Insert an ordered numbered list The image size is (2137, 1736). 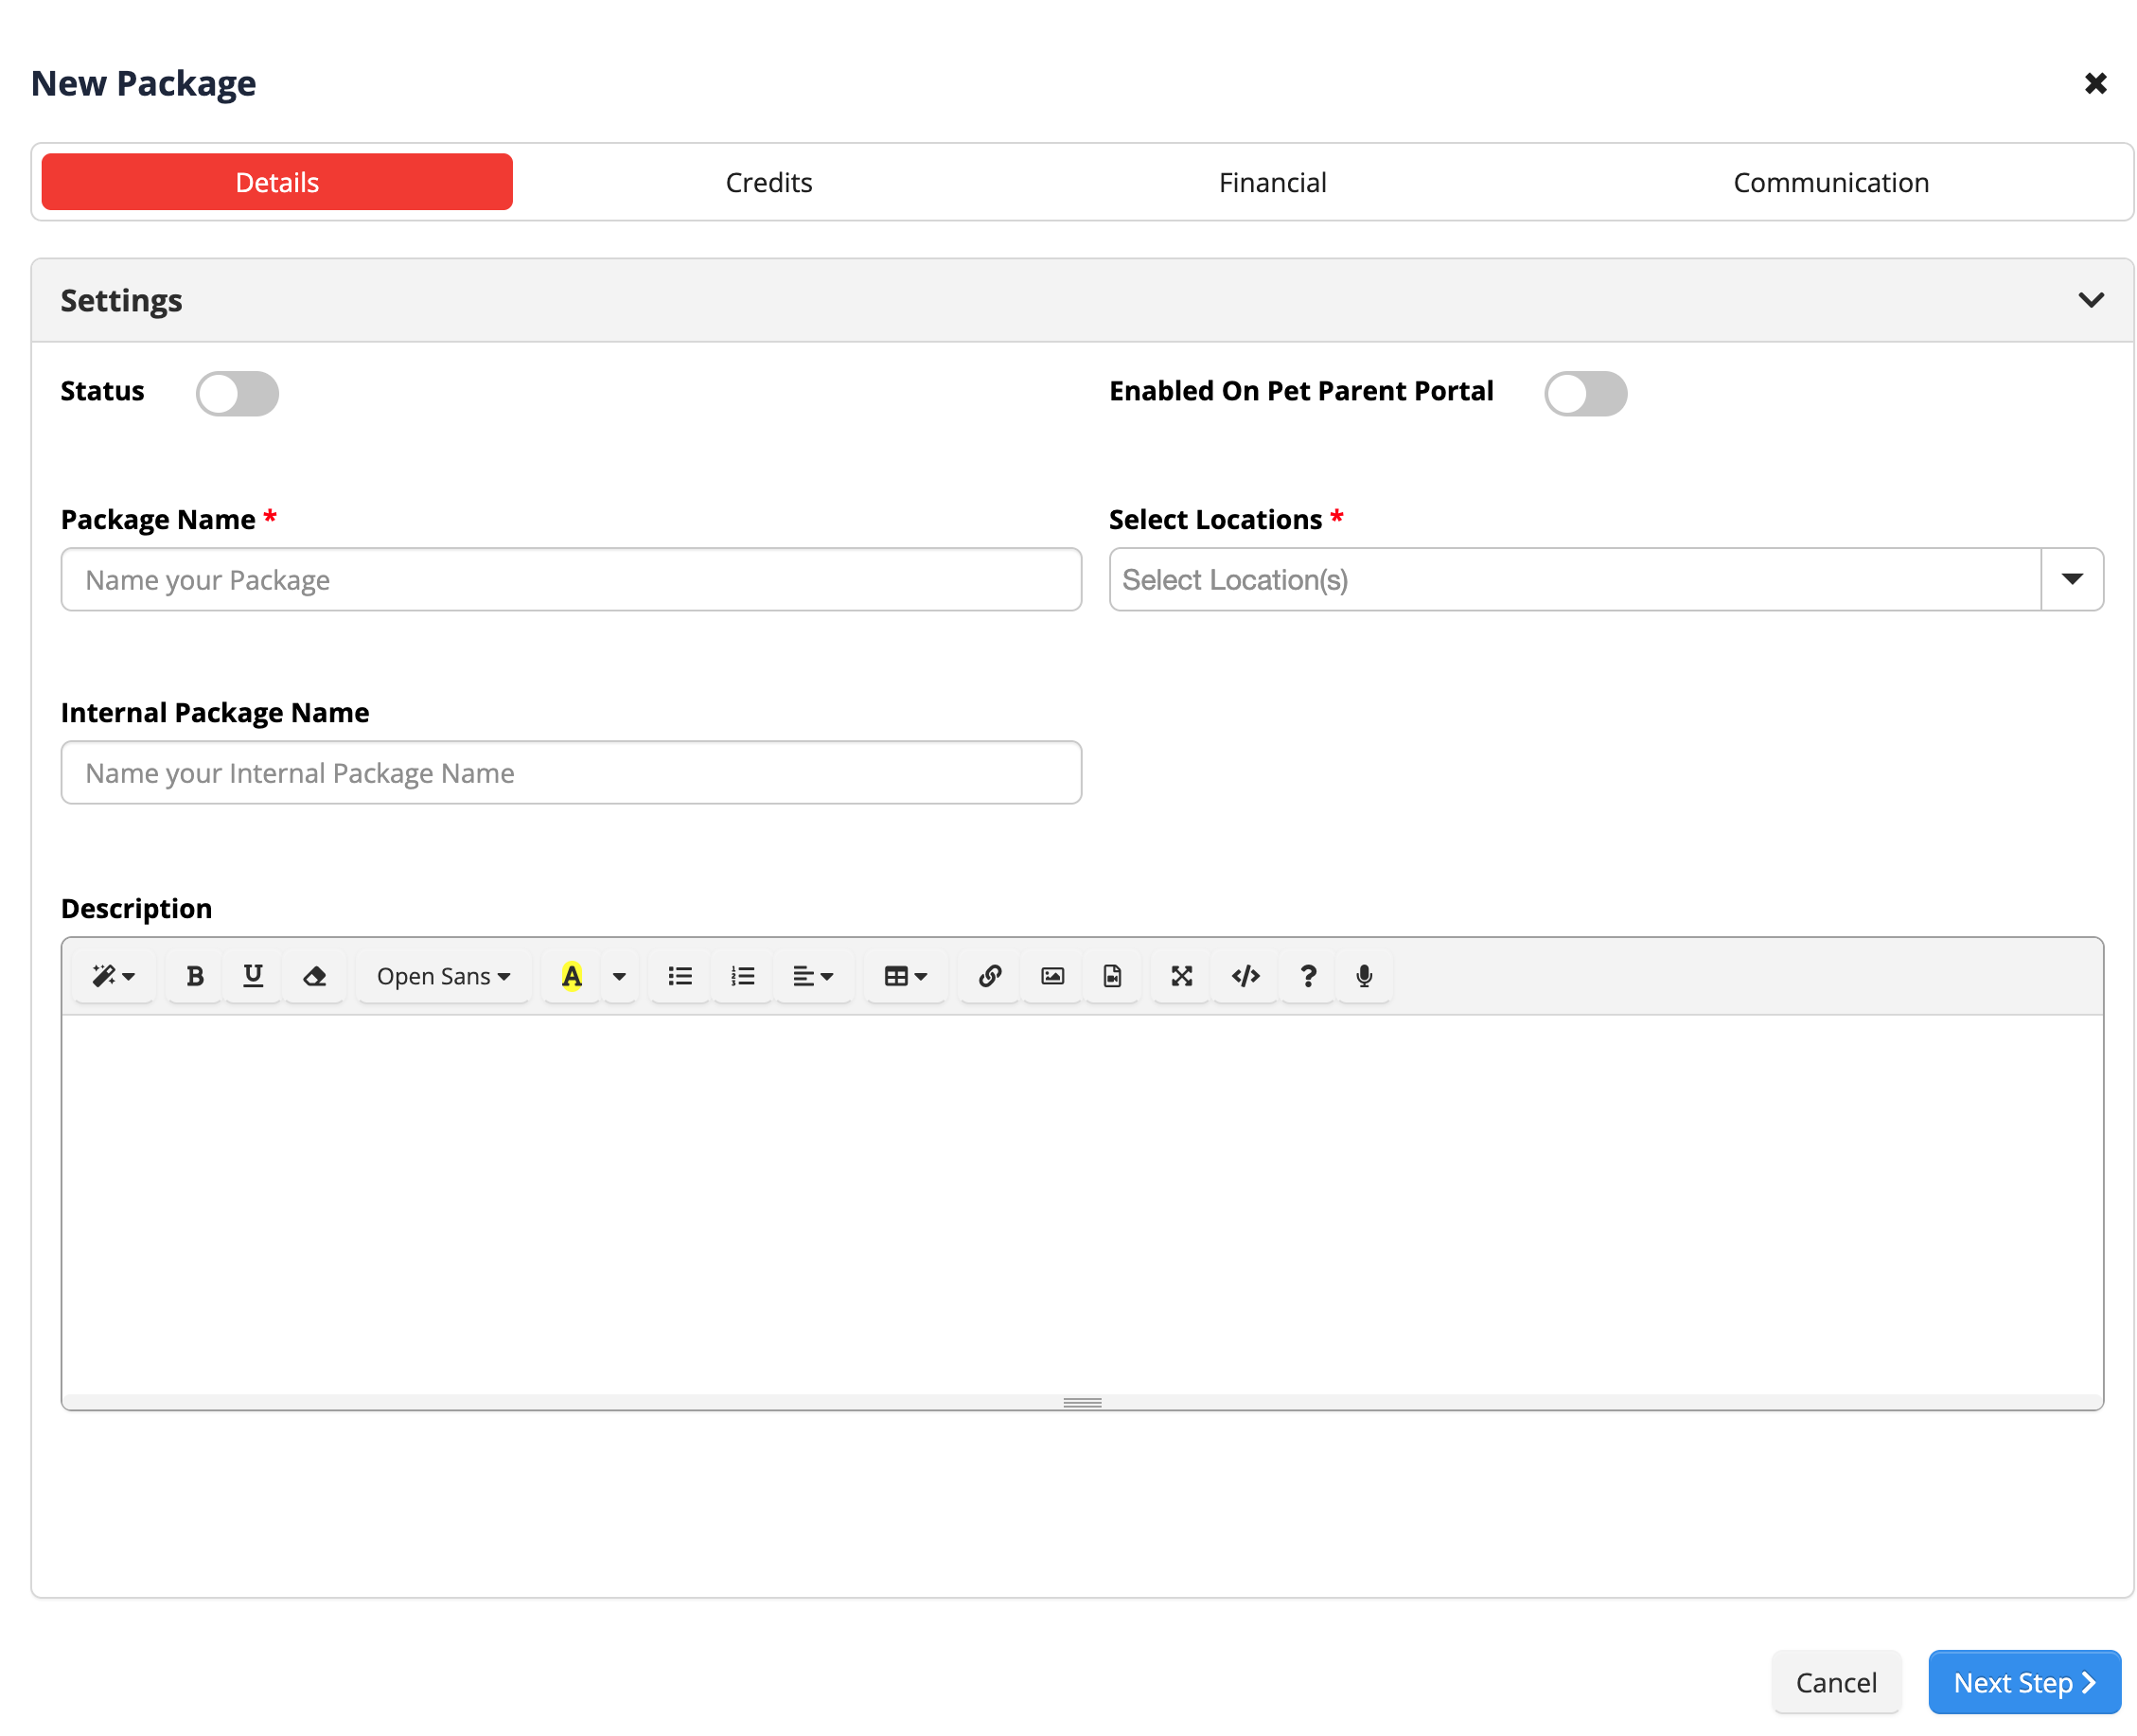[742, 976]
